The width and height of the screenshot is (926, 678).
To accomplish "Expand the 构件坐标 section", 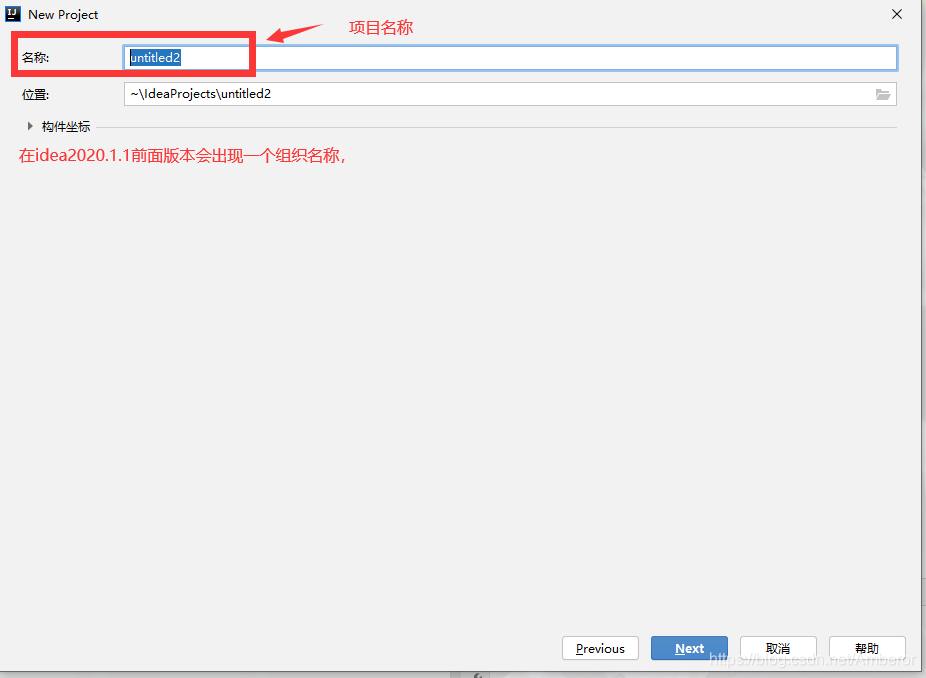I will pyautogui.click(x=30, y=126).
